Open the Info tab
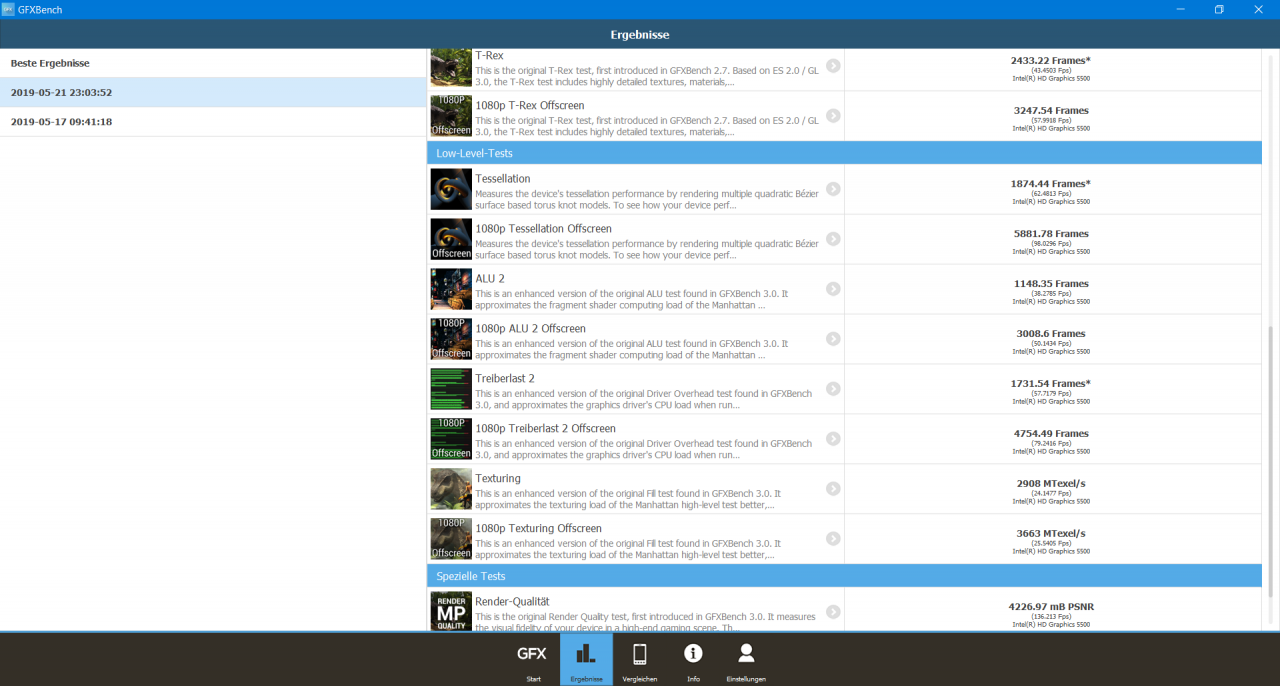The height and width of the screenshot is (686, 1280). pos(693,660)
